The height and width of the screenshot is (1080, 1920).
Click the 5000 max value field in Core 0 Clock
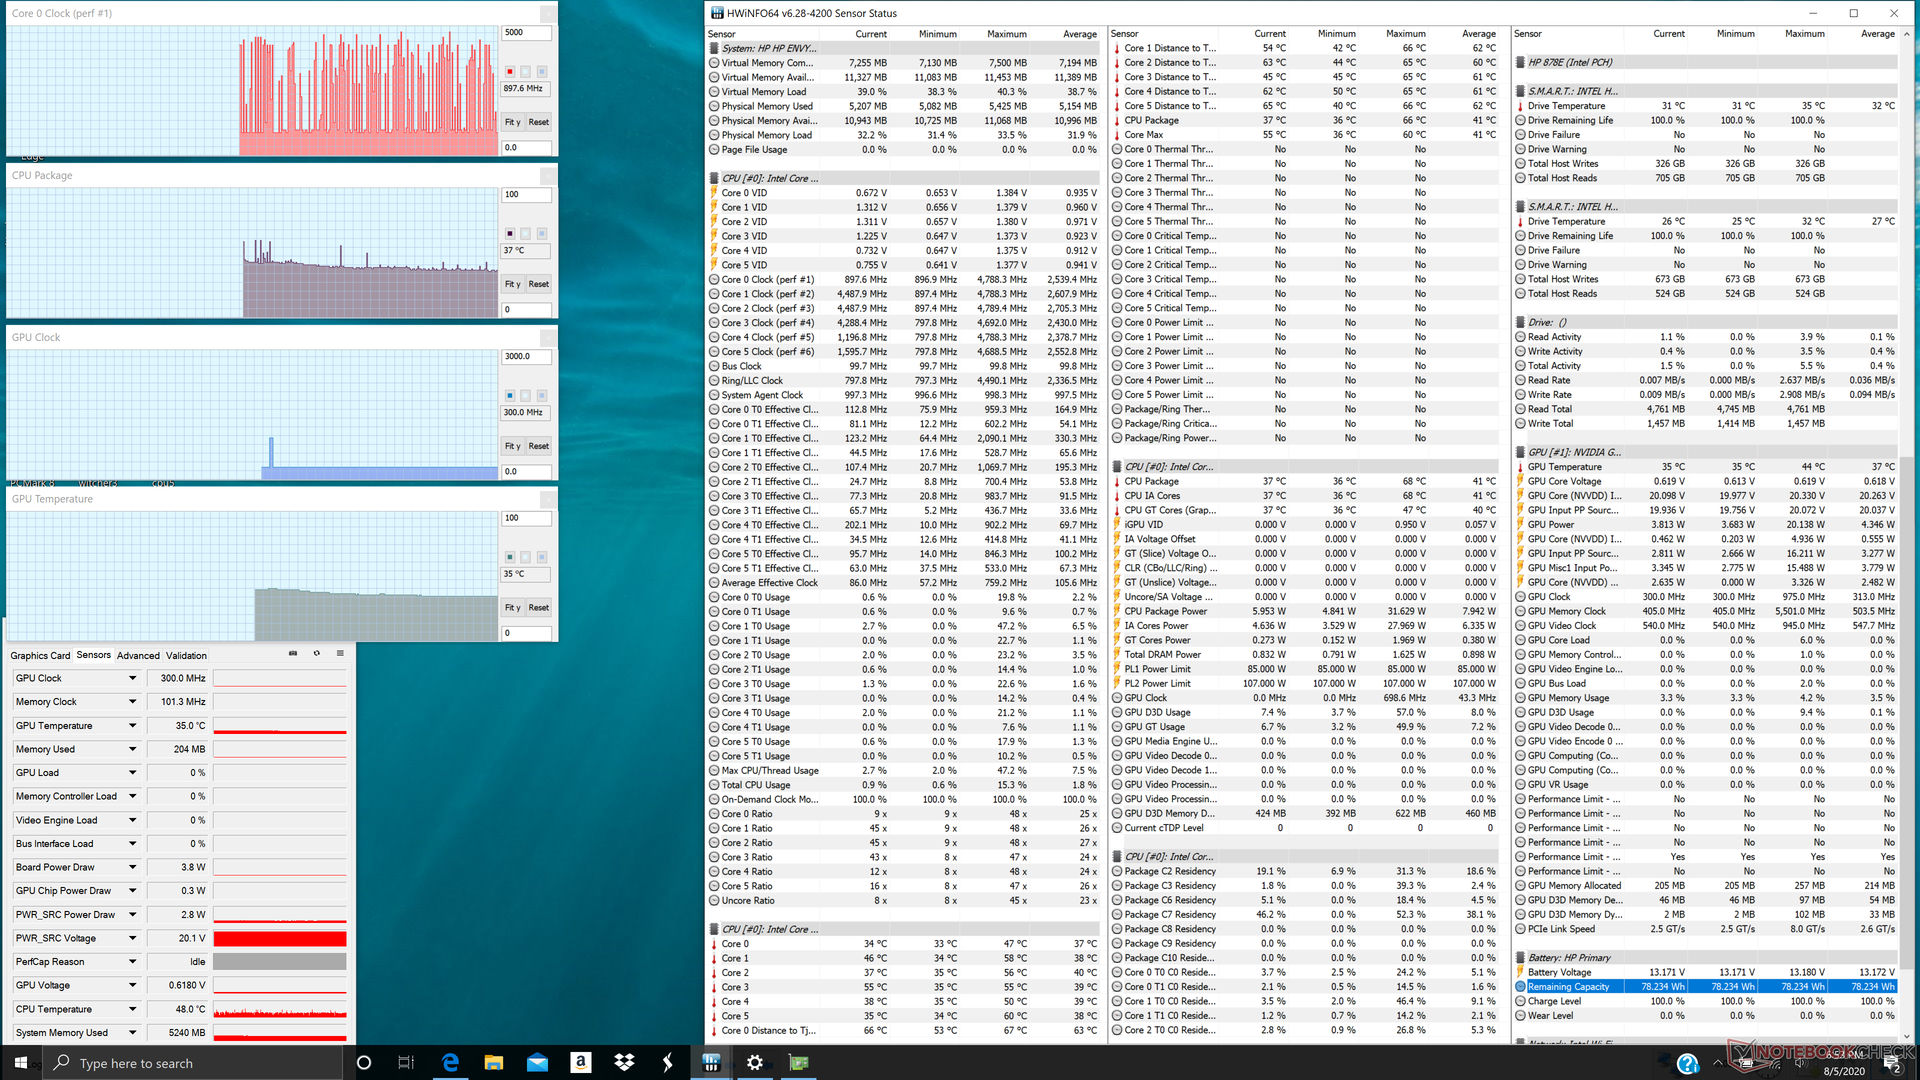526,33
